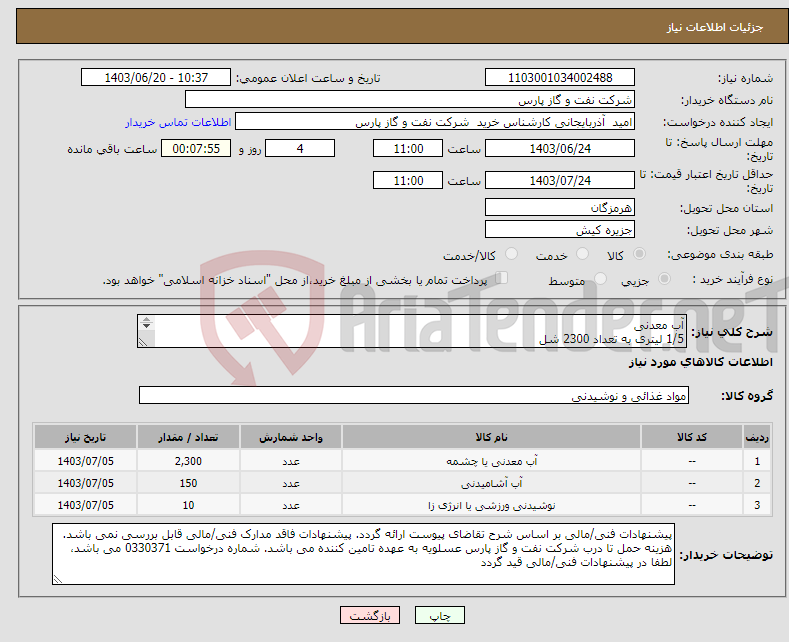Click the date cell in row 1
Screen dimensions: 789x642
tap(86, 461)
